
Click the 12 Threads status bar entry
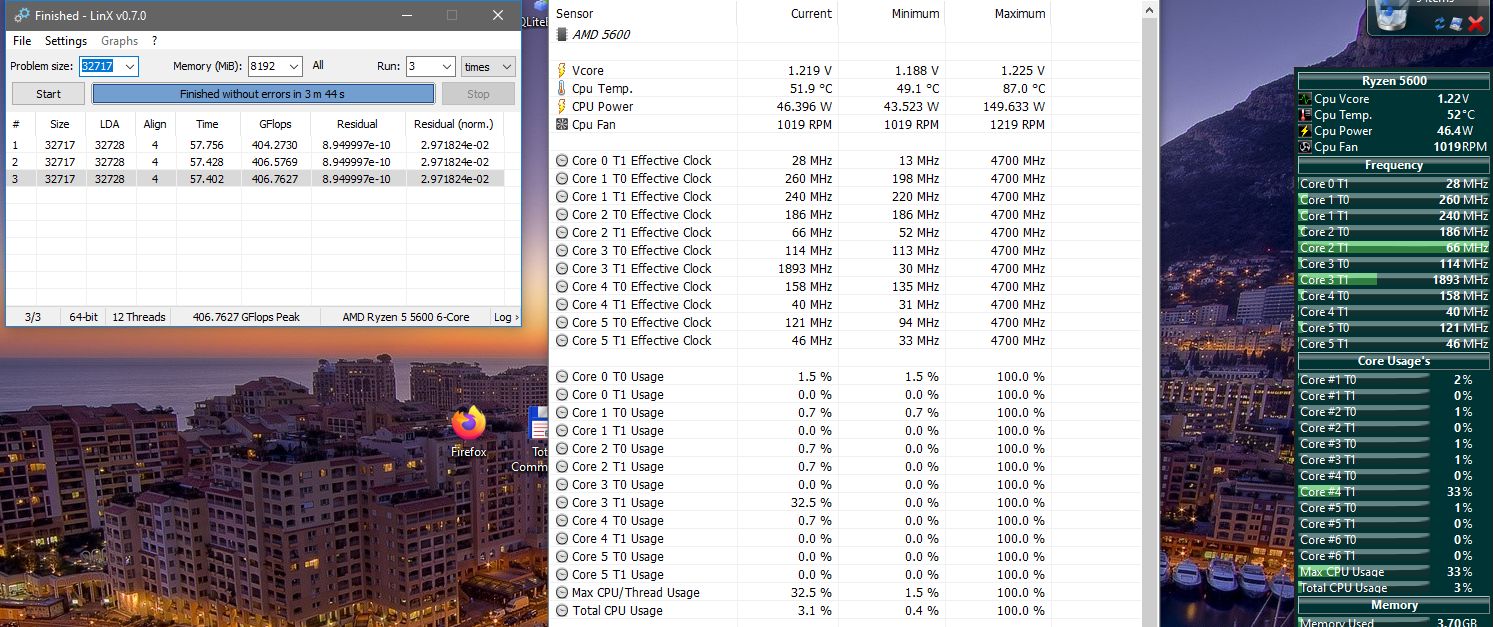138,317
